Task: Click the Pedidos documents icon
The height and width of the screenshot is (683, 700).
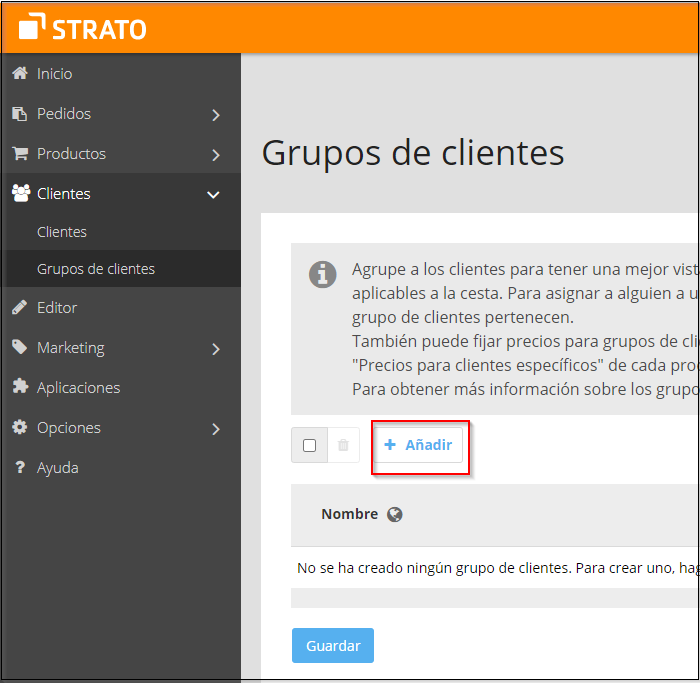Action: click(19, 113)
